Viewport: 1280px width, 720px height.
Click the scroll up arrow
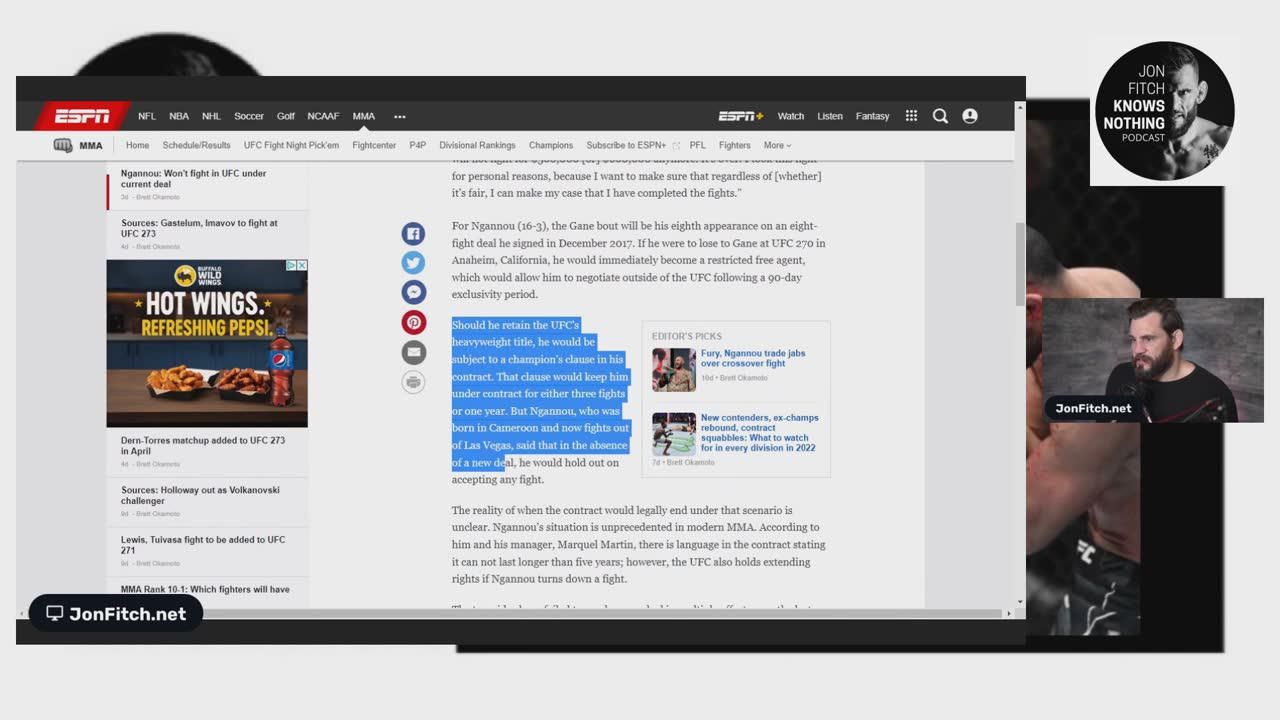click(1020, 106)
